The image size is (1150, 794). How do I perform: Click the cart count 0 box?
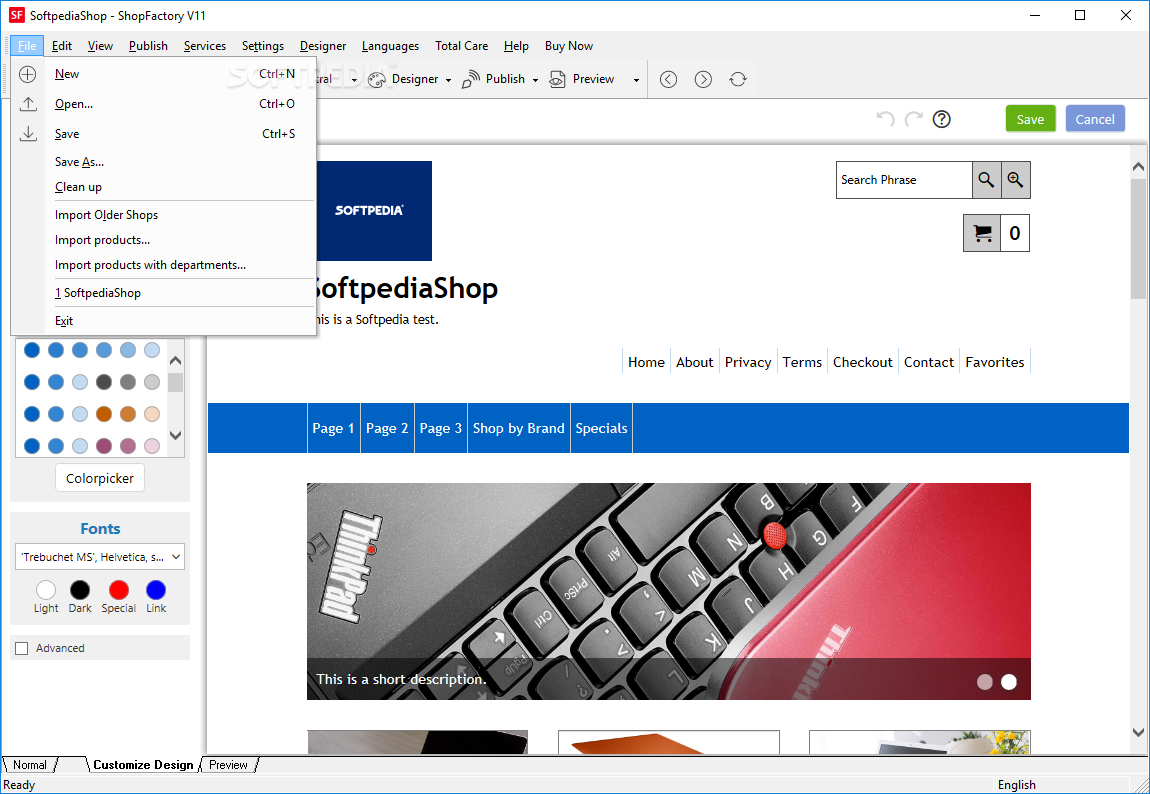click(x=1015, y=233)
